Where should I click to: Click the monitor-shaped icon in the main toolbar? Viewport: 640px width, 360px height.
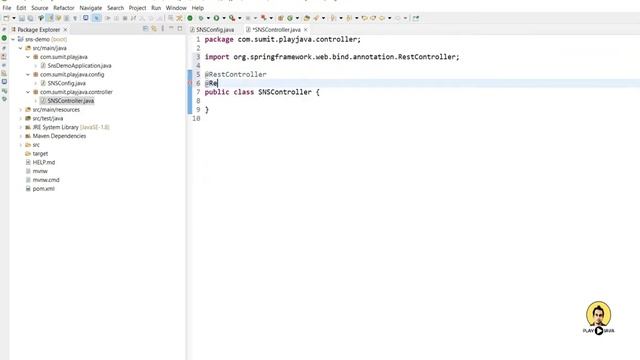pyautogui.click(x=86, y=18)
